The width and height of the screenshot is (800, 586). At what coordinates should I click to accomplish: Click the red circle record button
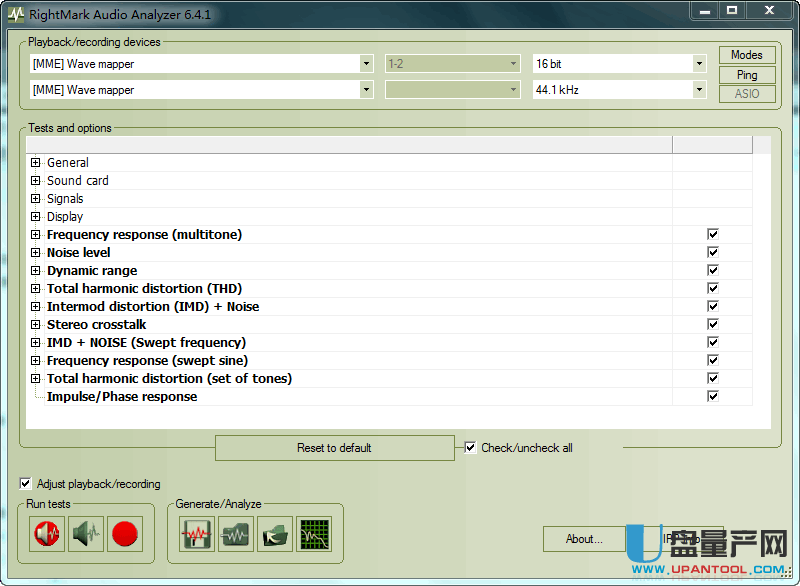coord(125,534)
